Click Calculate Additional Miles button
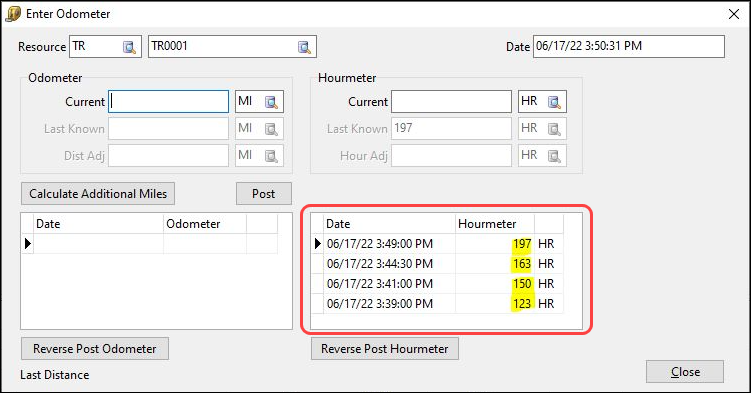The width and height of the screenshot is (751, 393). (x=98, y=194)
